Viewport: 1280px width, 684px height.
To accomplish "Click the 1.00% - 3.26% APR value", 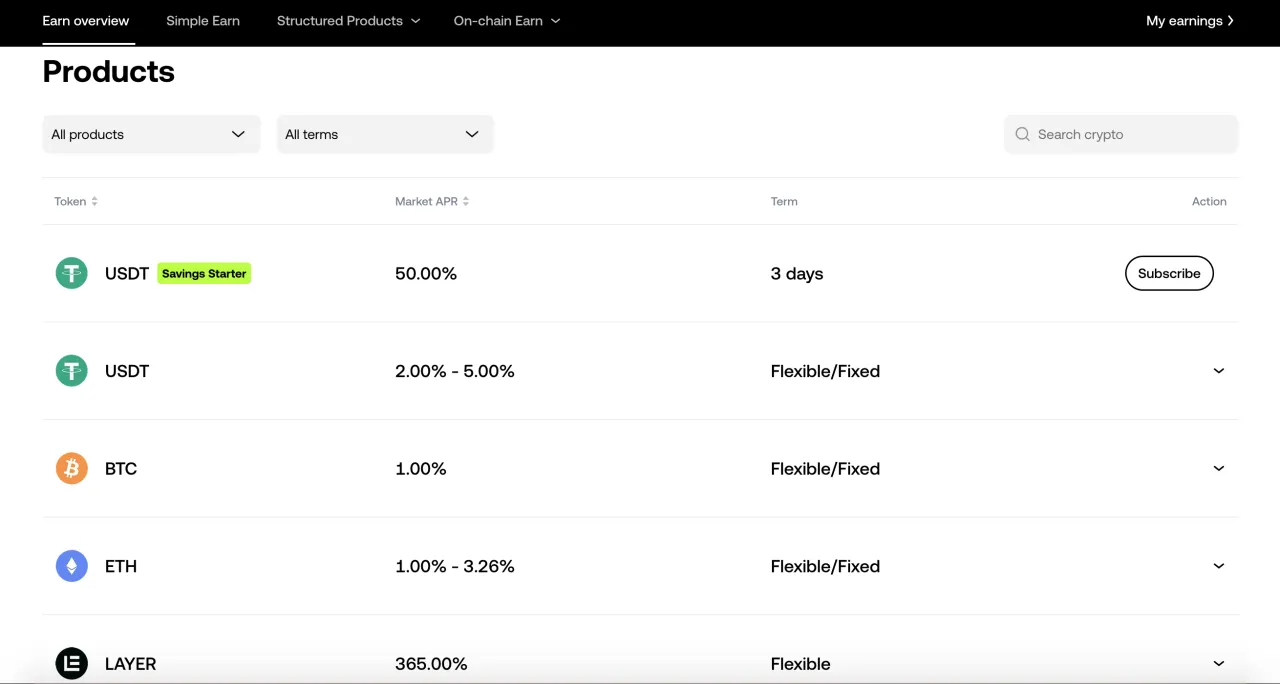I will coord(455,566).
